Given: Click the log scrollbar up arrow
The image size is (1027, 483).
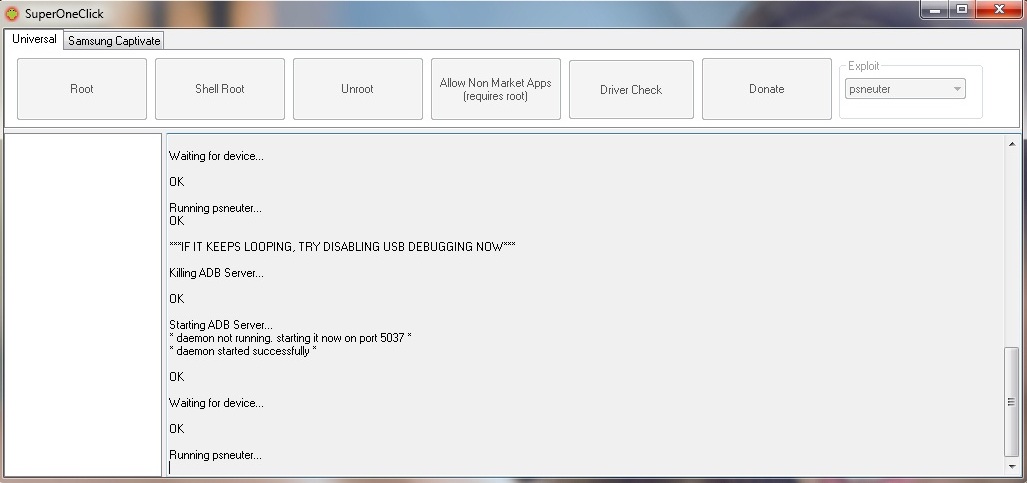Looking at the screenshot, I should click(1012, 144).
